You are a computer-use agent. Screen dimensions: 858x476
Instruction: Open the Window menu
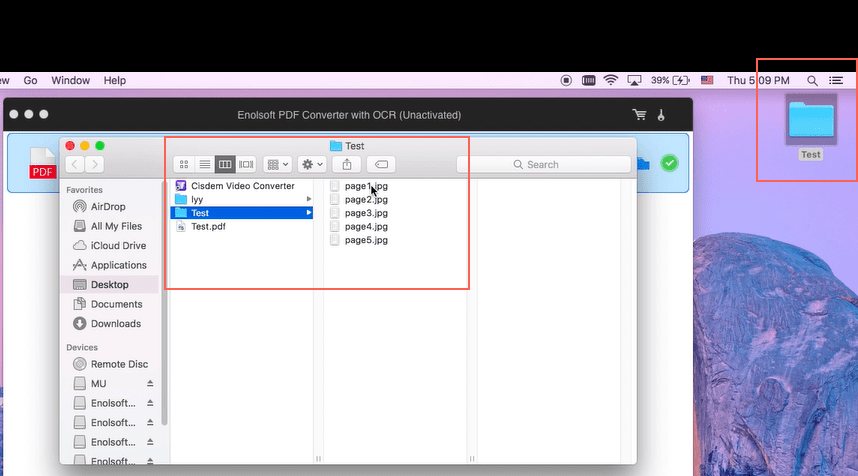coord(71,80)
